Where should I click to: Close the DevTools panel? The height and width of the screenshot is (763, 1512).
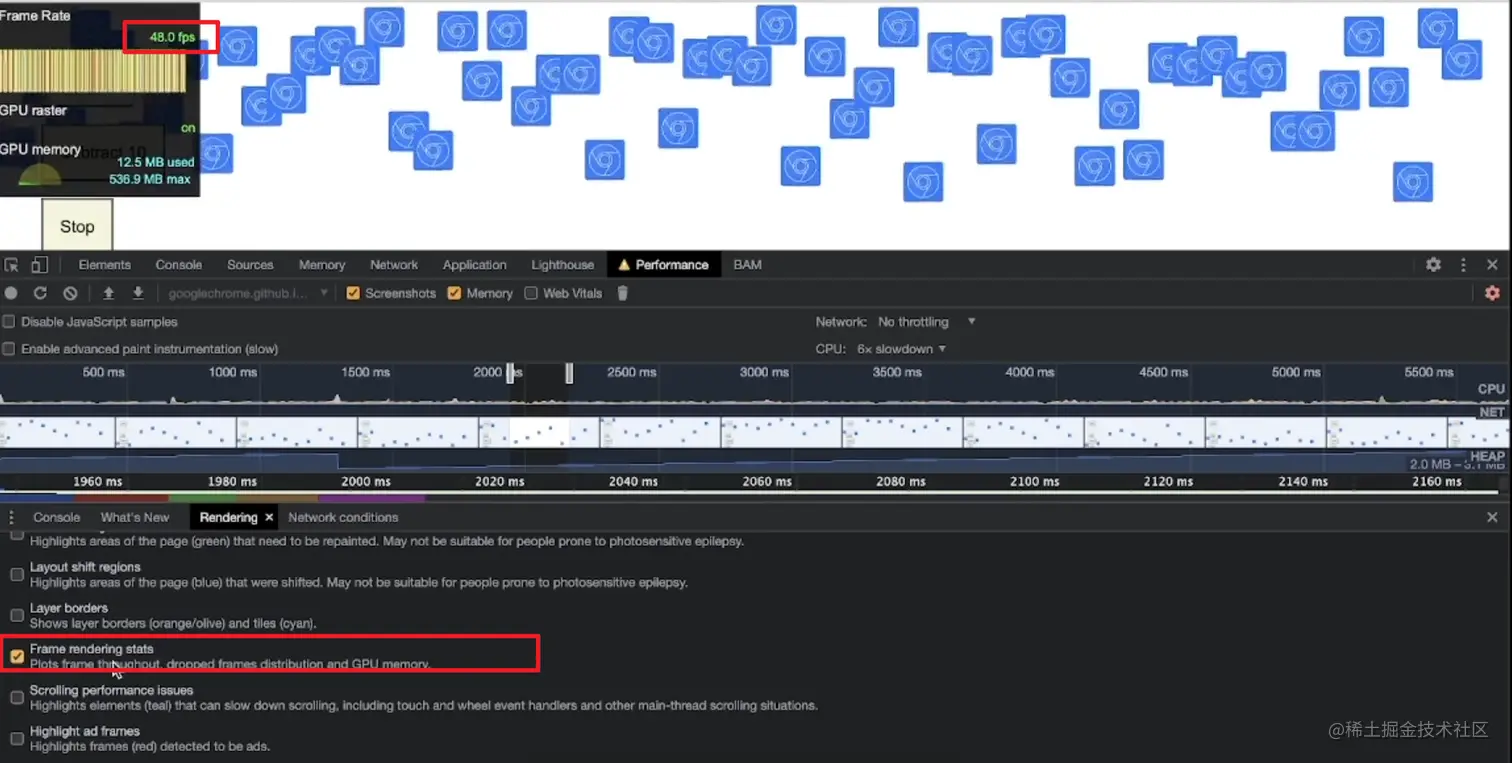pos(1492,265)
